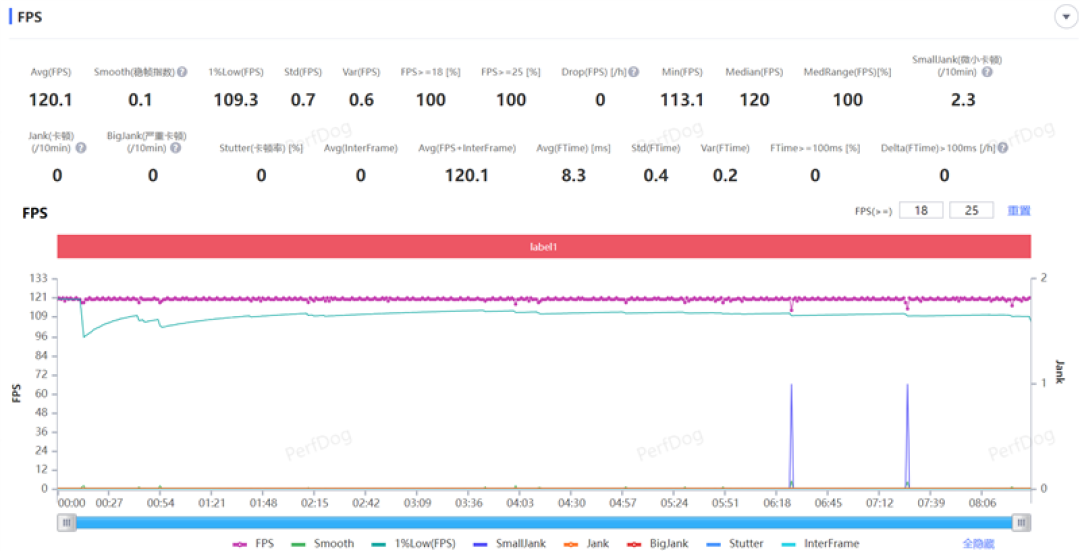This screenshot has height=551, width=1080.
Task: Toggle Smooth series in chart legend
Action: [x=322, y=543]
